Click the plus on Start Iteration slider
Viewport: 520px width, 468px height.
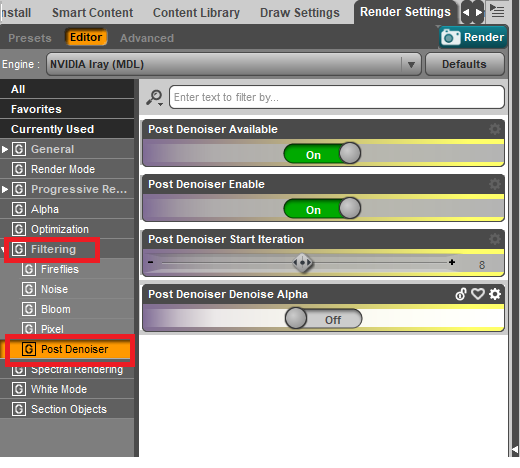click(452, 262)
